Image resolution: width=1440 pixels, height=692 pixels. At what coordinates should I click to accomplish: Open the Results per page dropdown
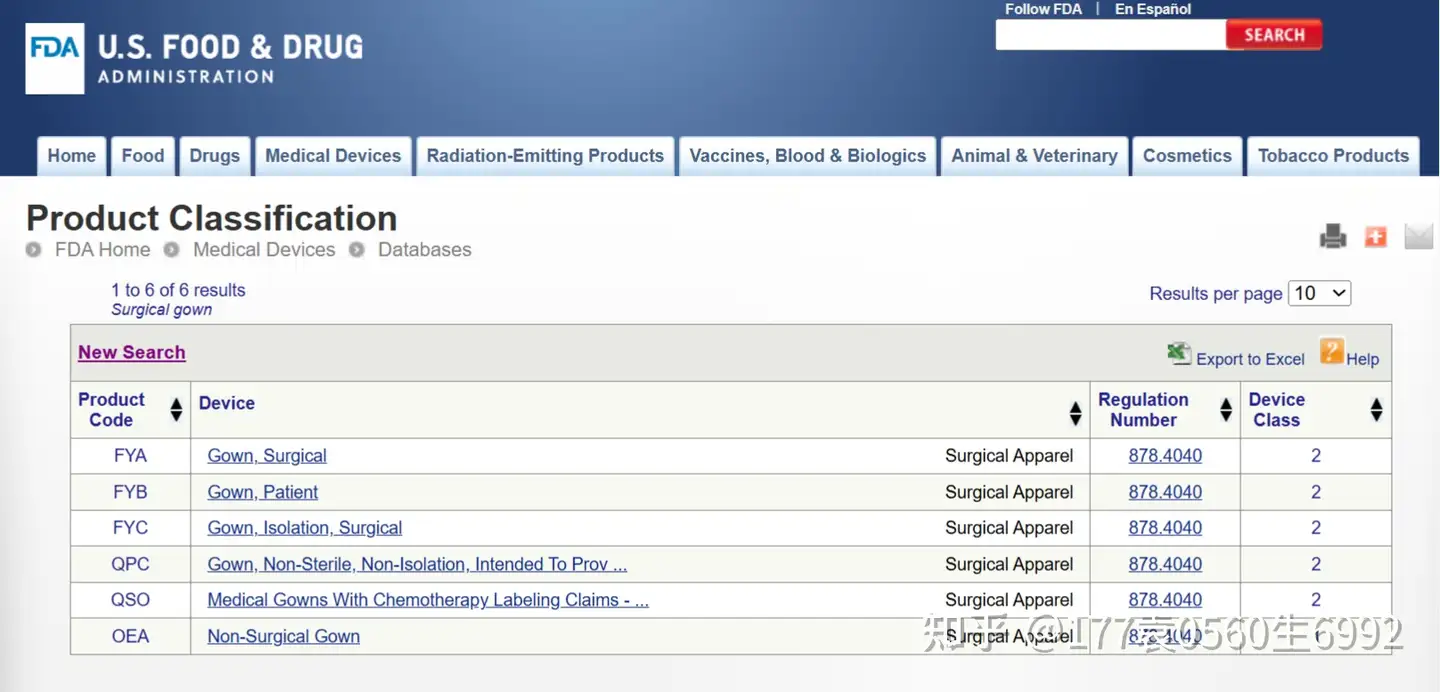(1320, 293)
